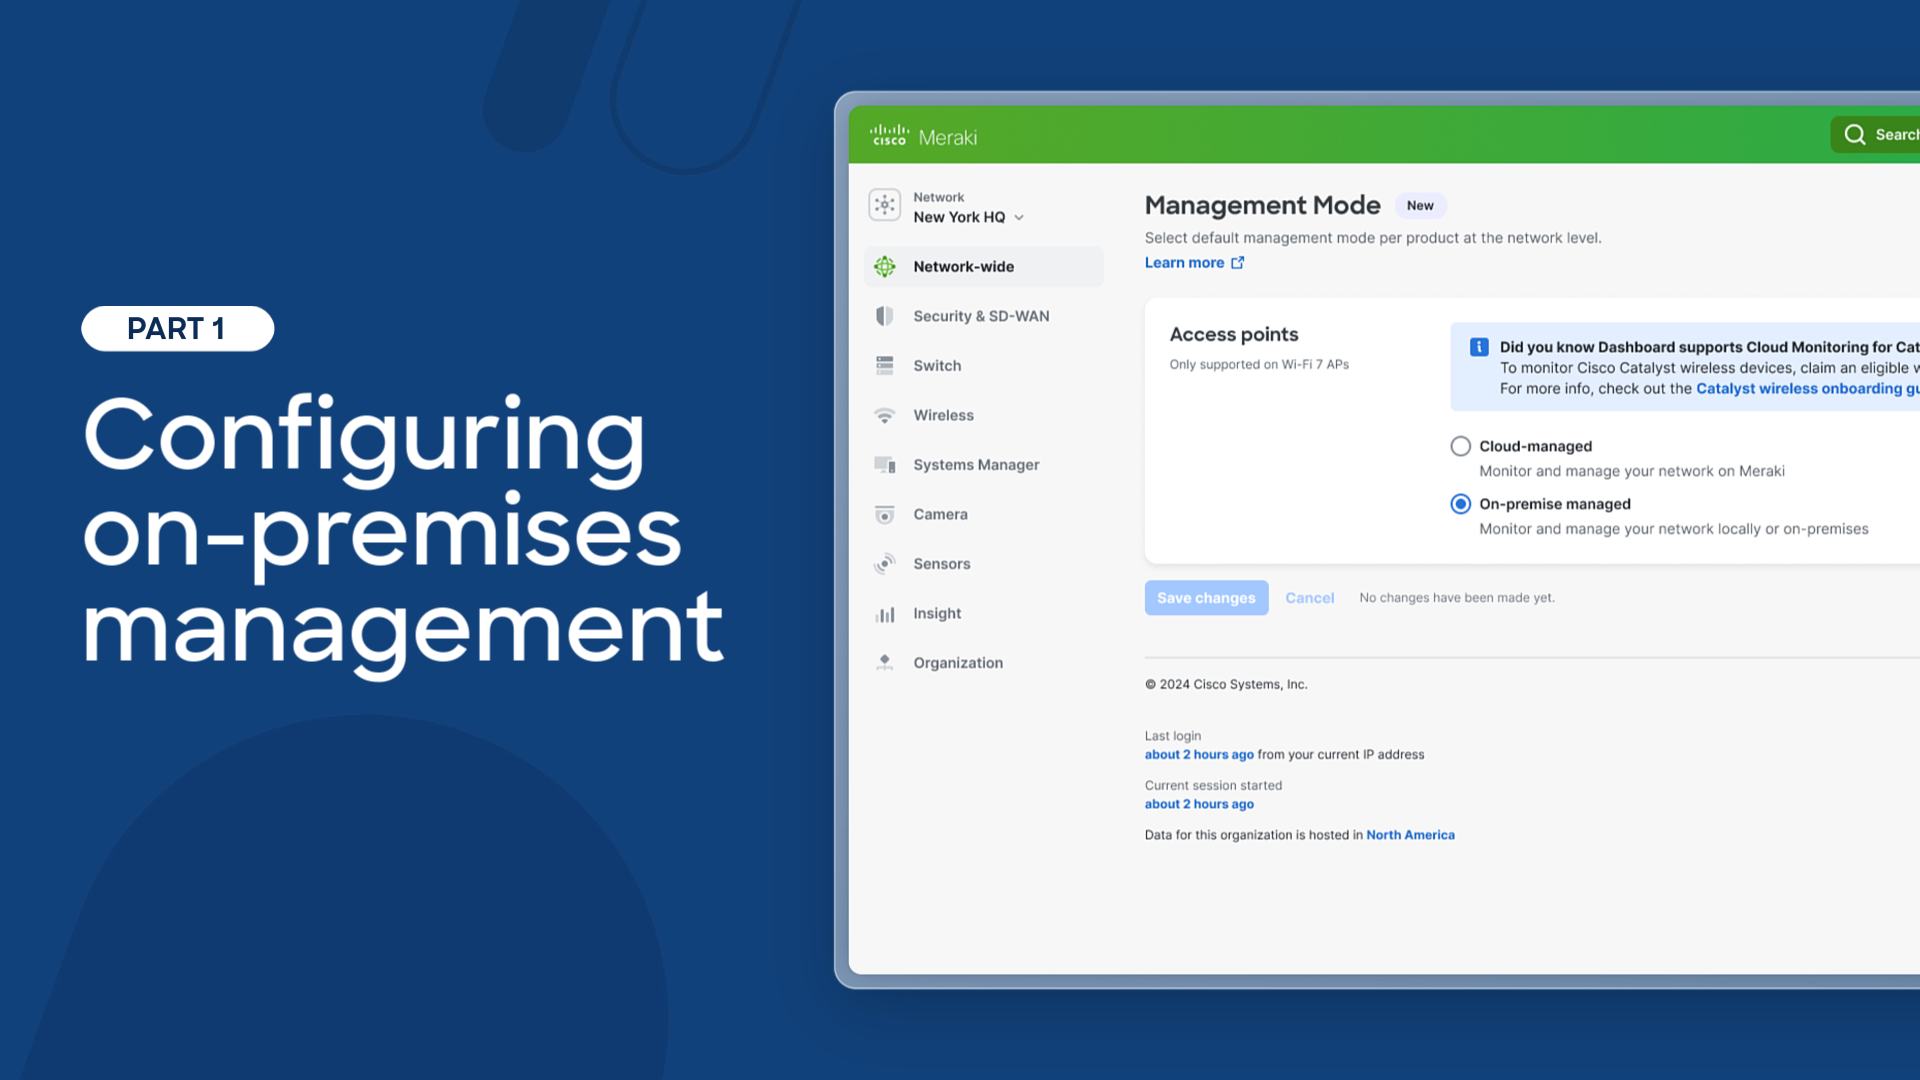Image resolution: width=1920 pixels, height=1080 pixels.
Task: Open the Wireless menu item
Action: click(x=942, y=416)
